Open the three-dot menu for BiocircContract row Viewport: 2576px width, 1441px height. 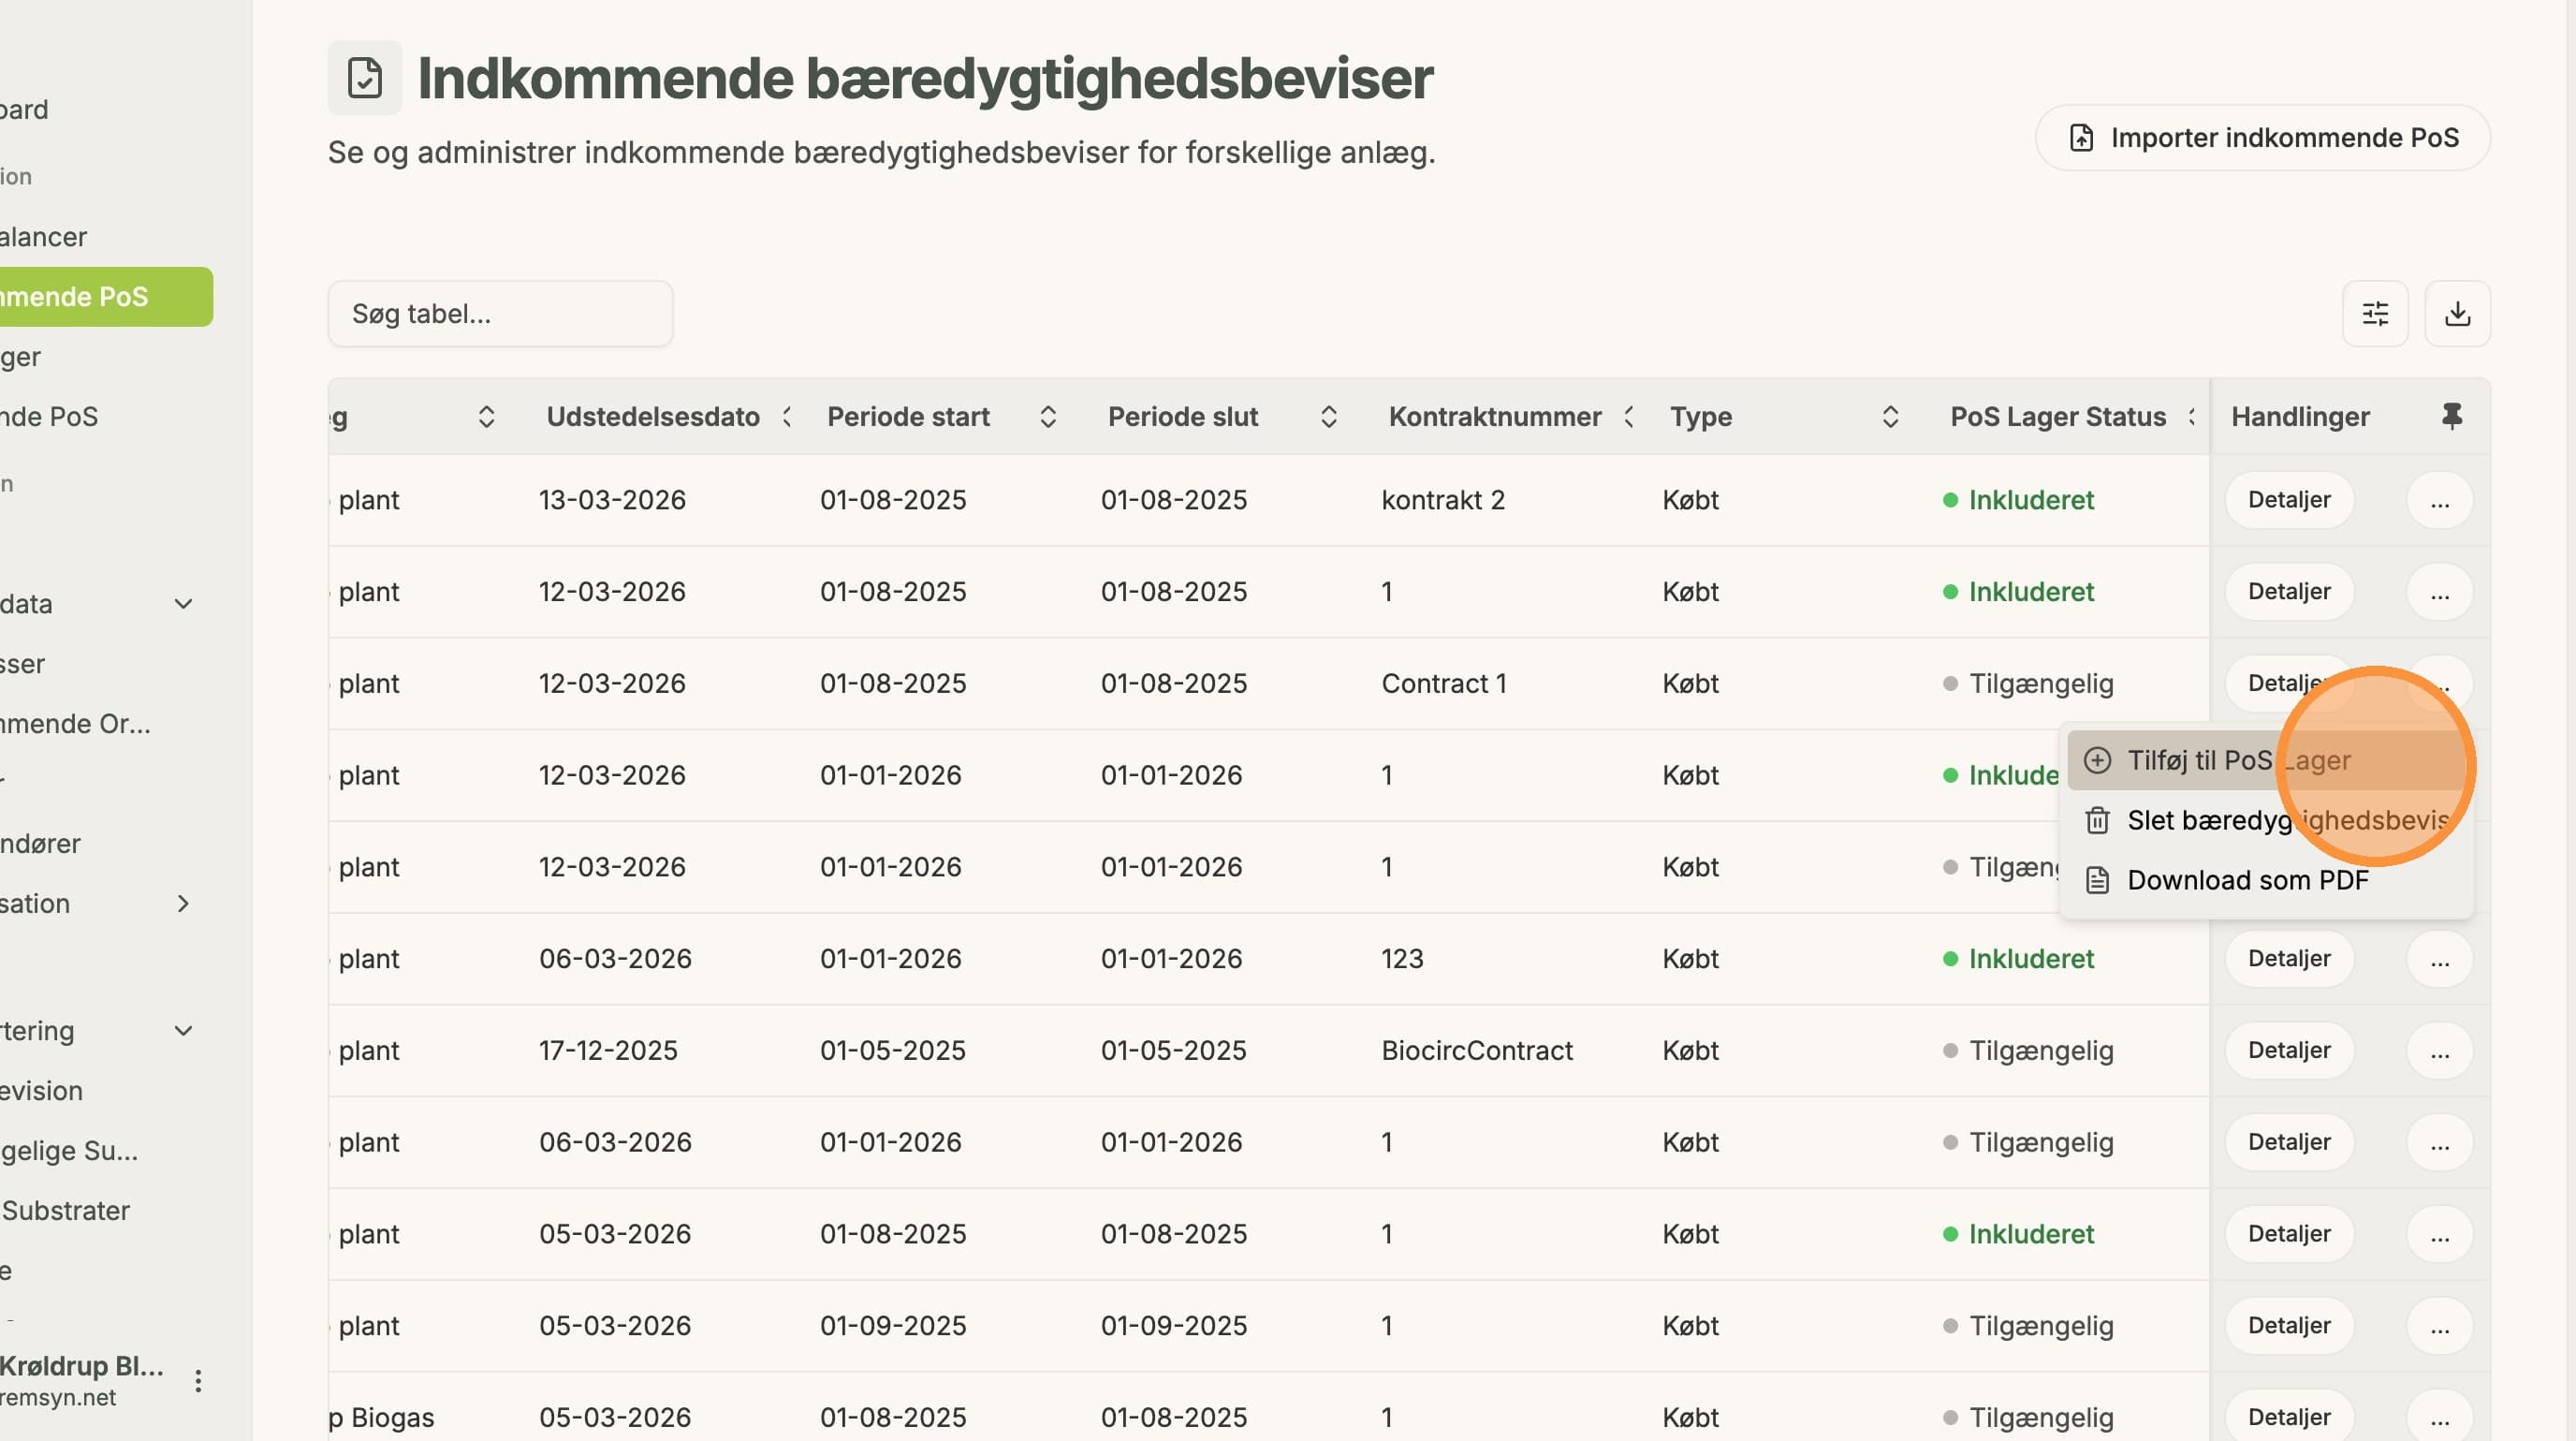[x=2440, y=1051]
